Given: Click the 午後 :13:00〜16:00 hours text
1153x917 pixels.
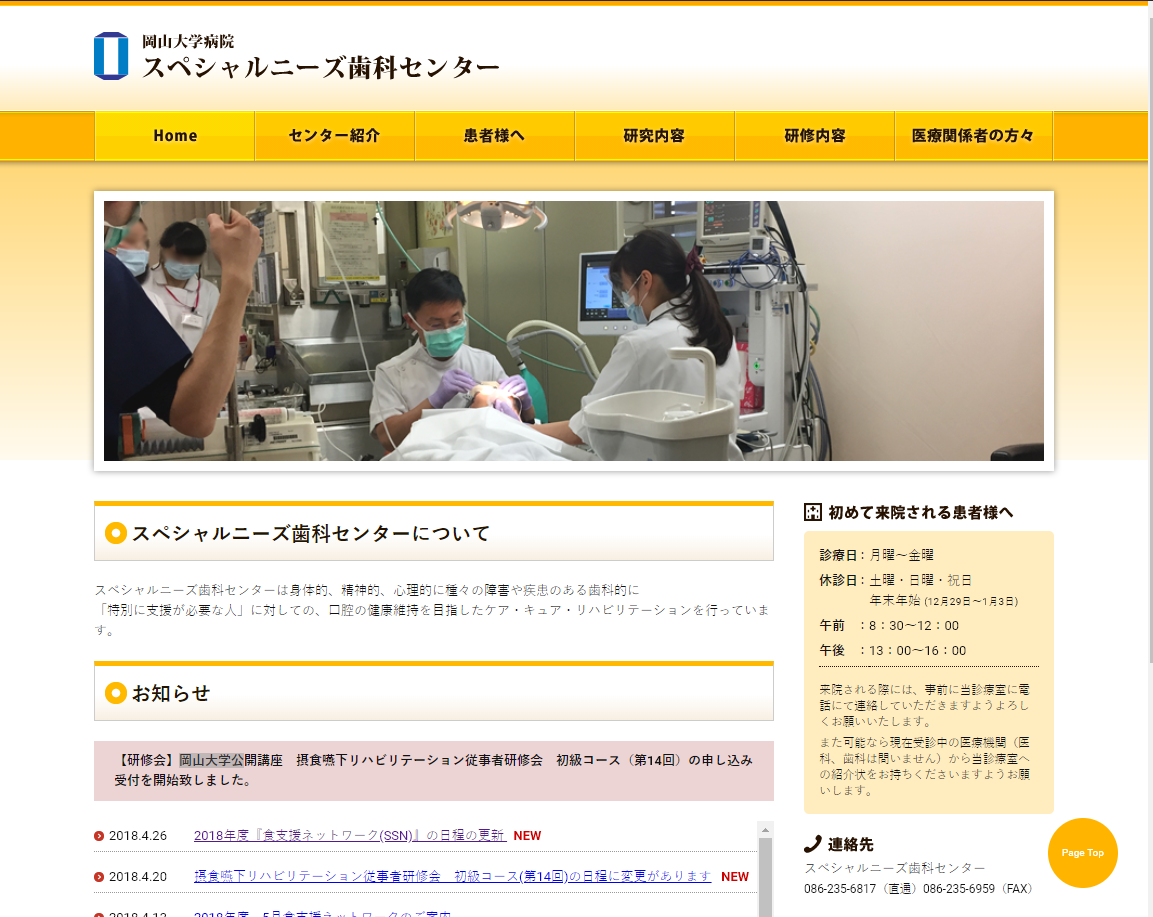Looking at the screenshot, I should point(893,651).
